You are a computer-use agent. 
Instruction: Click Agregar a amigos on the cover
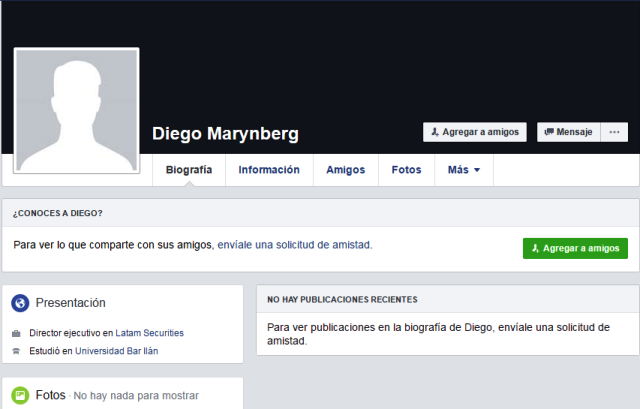475,132
